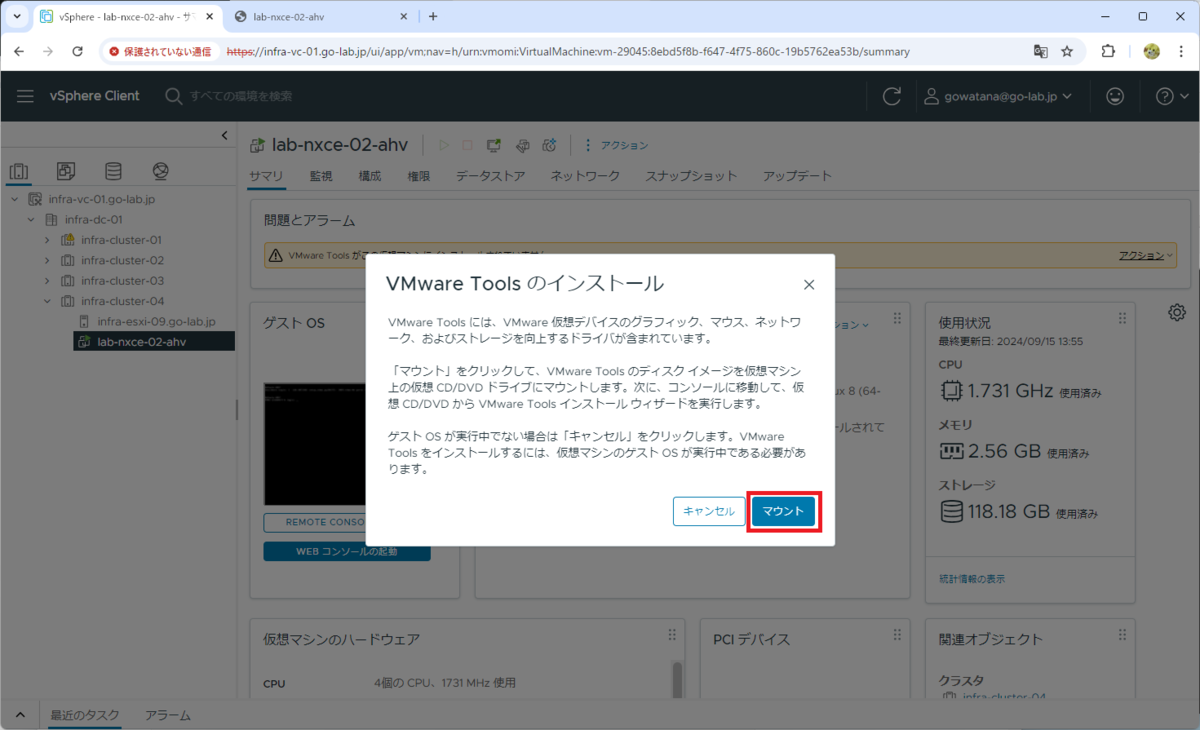
Task: Open the browser extensions puzzle icon
Action: pos(1108,51)
